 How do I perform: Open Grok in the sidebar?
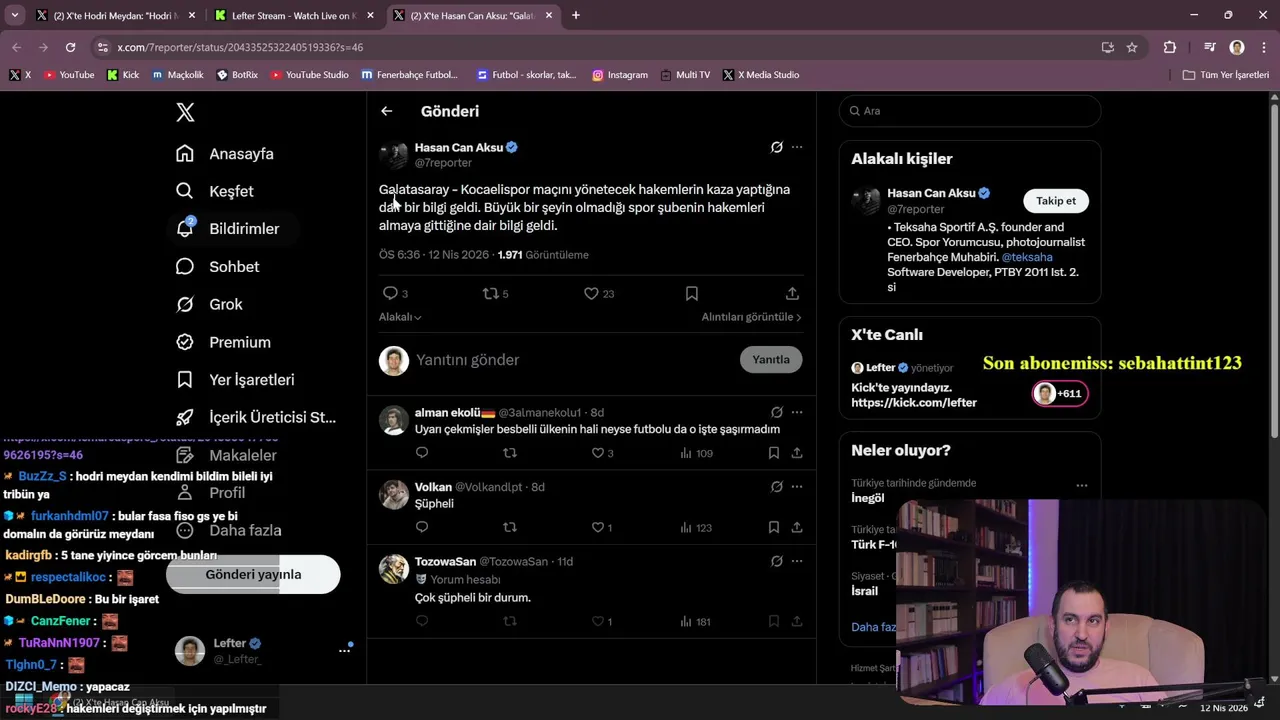209,304
